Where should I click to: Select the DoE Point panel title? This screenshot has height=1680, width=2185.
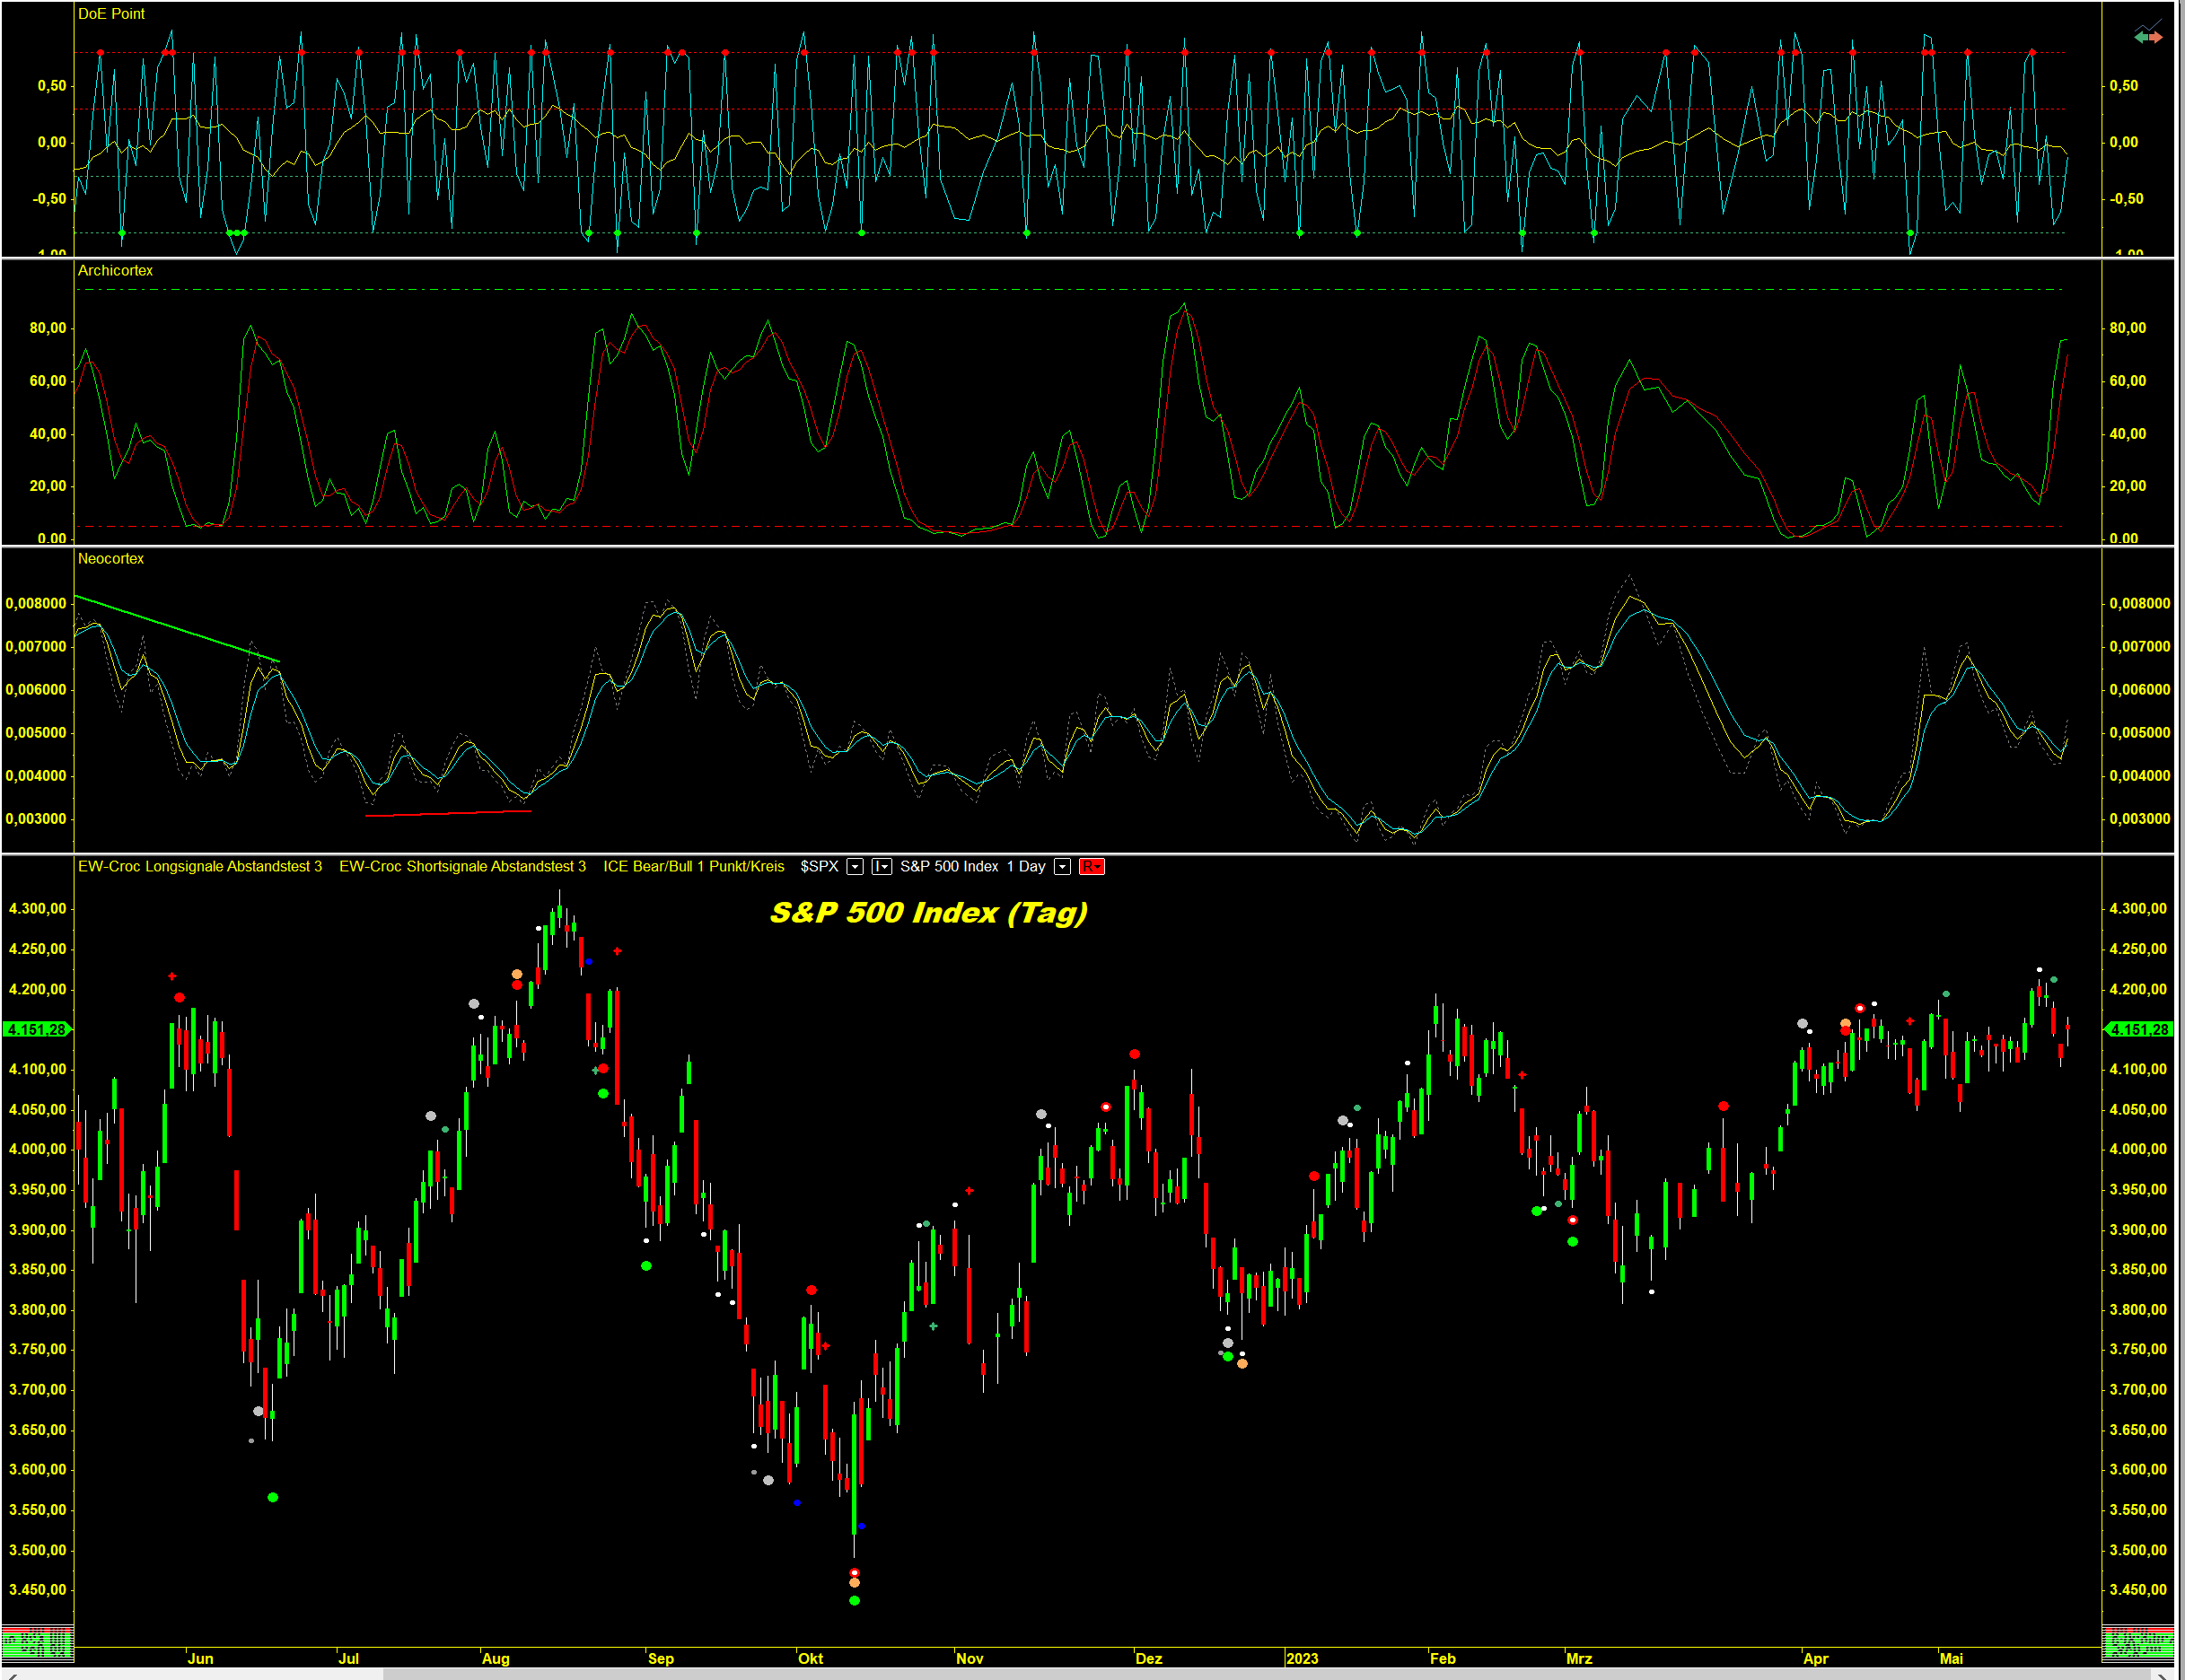(x=111, y=14)
